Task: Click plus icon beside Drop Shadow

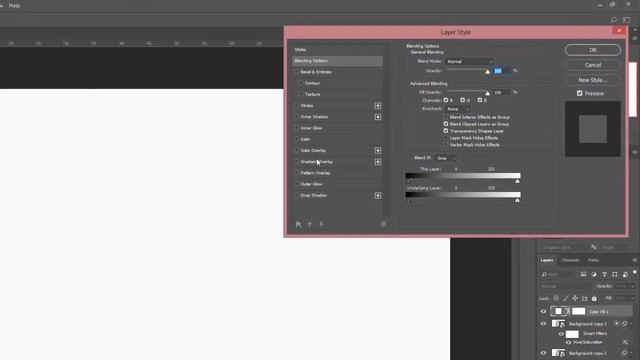Action: point(378,196)
